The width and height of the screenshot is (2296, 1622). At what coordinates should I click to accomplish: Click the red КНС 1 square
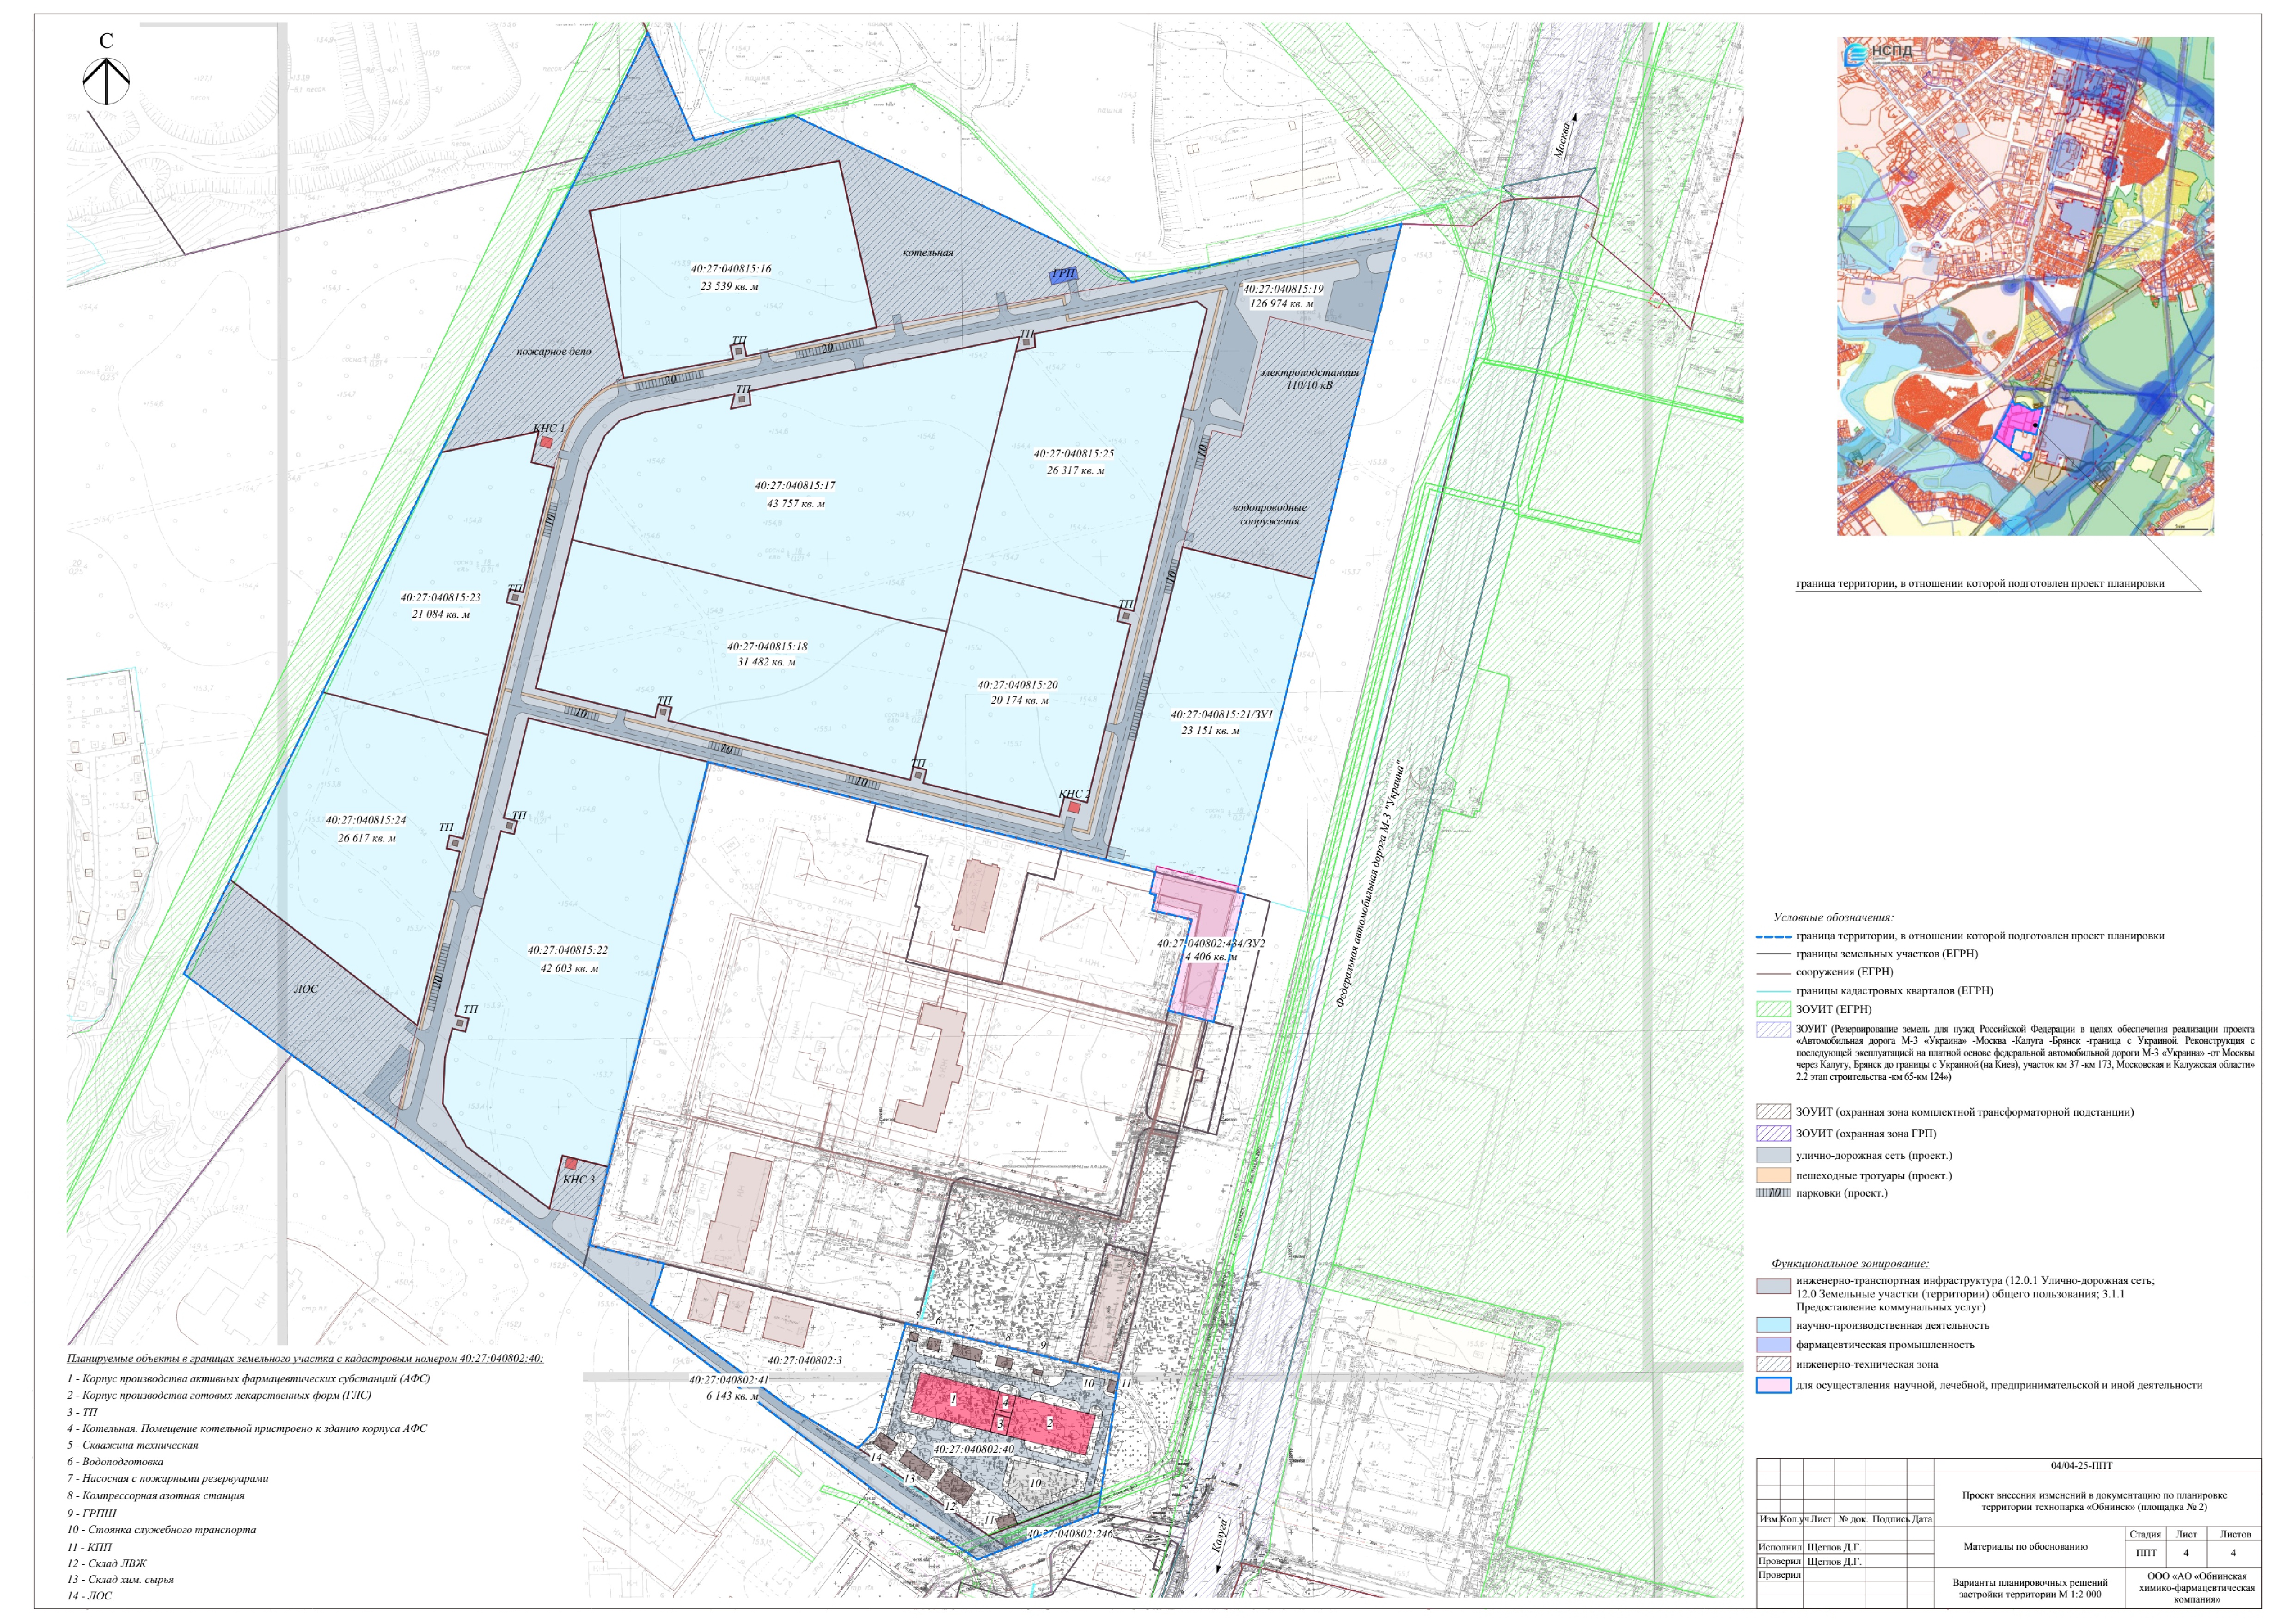pyautogui.click(x=546, y=441)
